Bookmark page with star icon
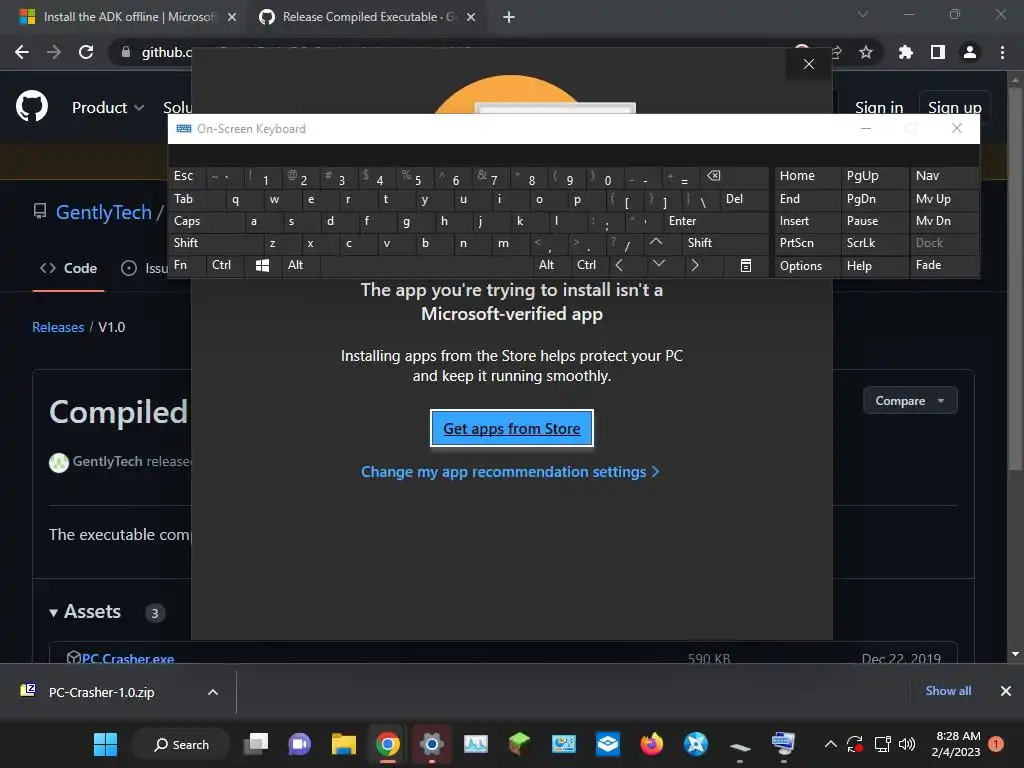Viewport: 1024px width, 768px height. pos(866,52)
